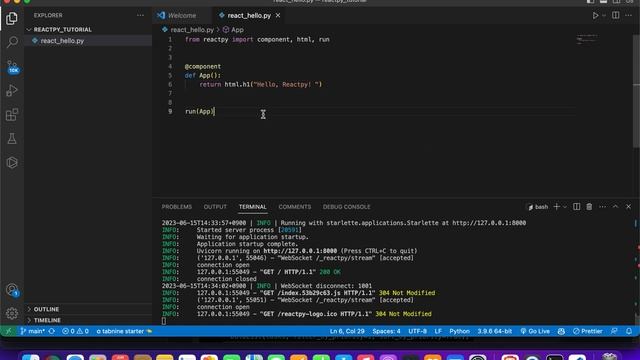The height and width of the screenshot is (360, 640).
Task: Open the Run and Debug view
Action: tap(12, 90)
